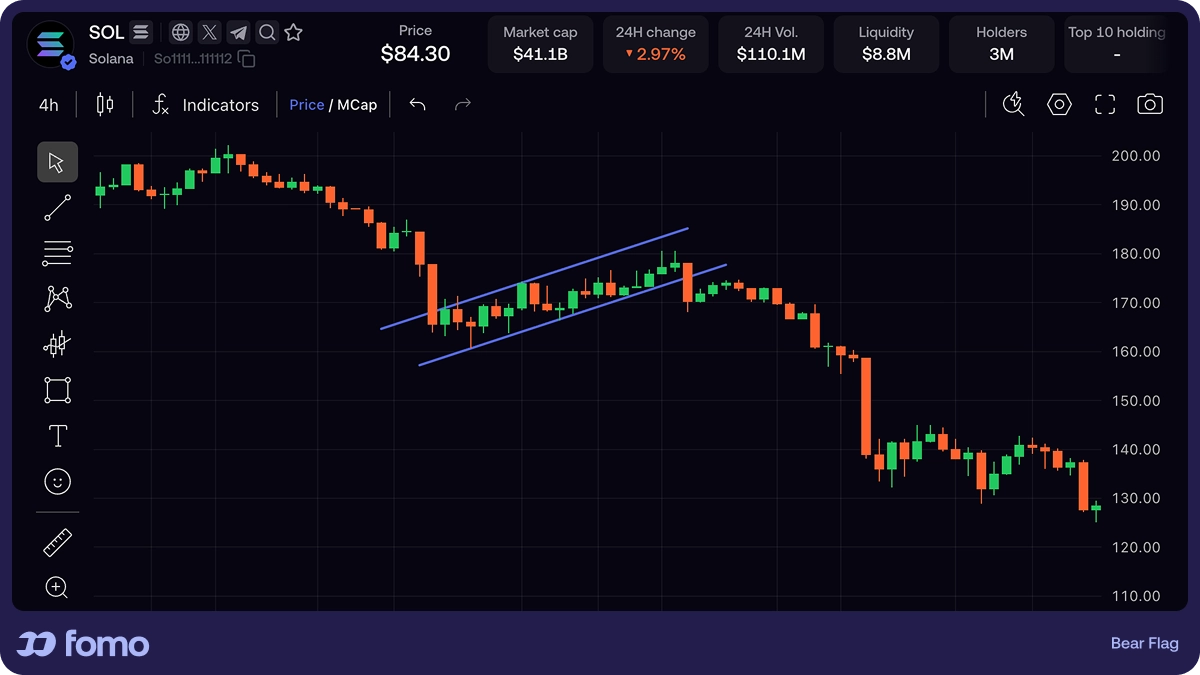Click the Solana name label
Image resolution: width=1200 pixels, height=675 pixels.
(111, 59)
